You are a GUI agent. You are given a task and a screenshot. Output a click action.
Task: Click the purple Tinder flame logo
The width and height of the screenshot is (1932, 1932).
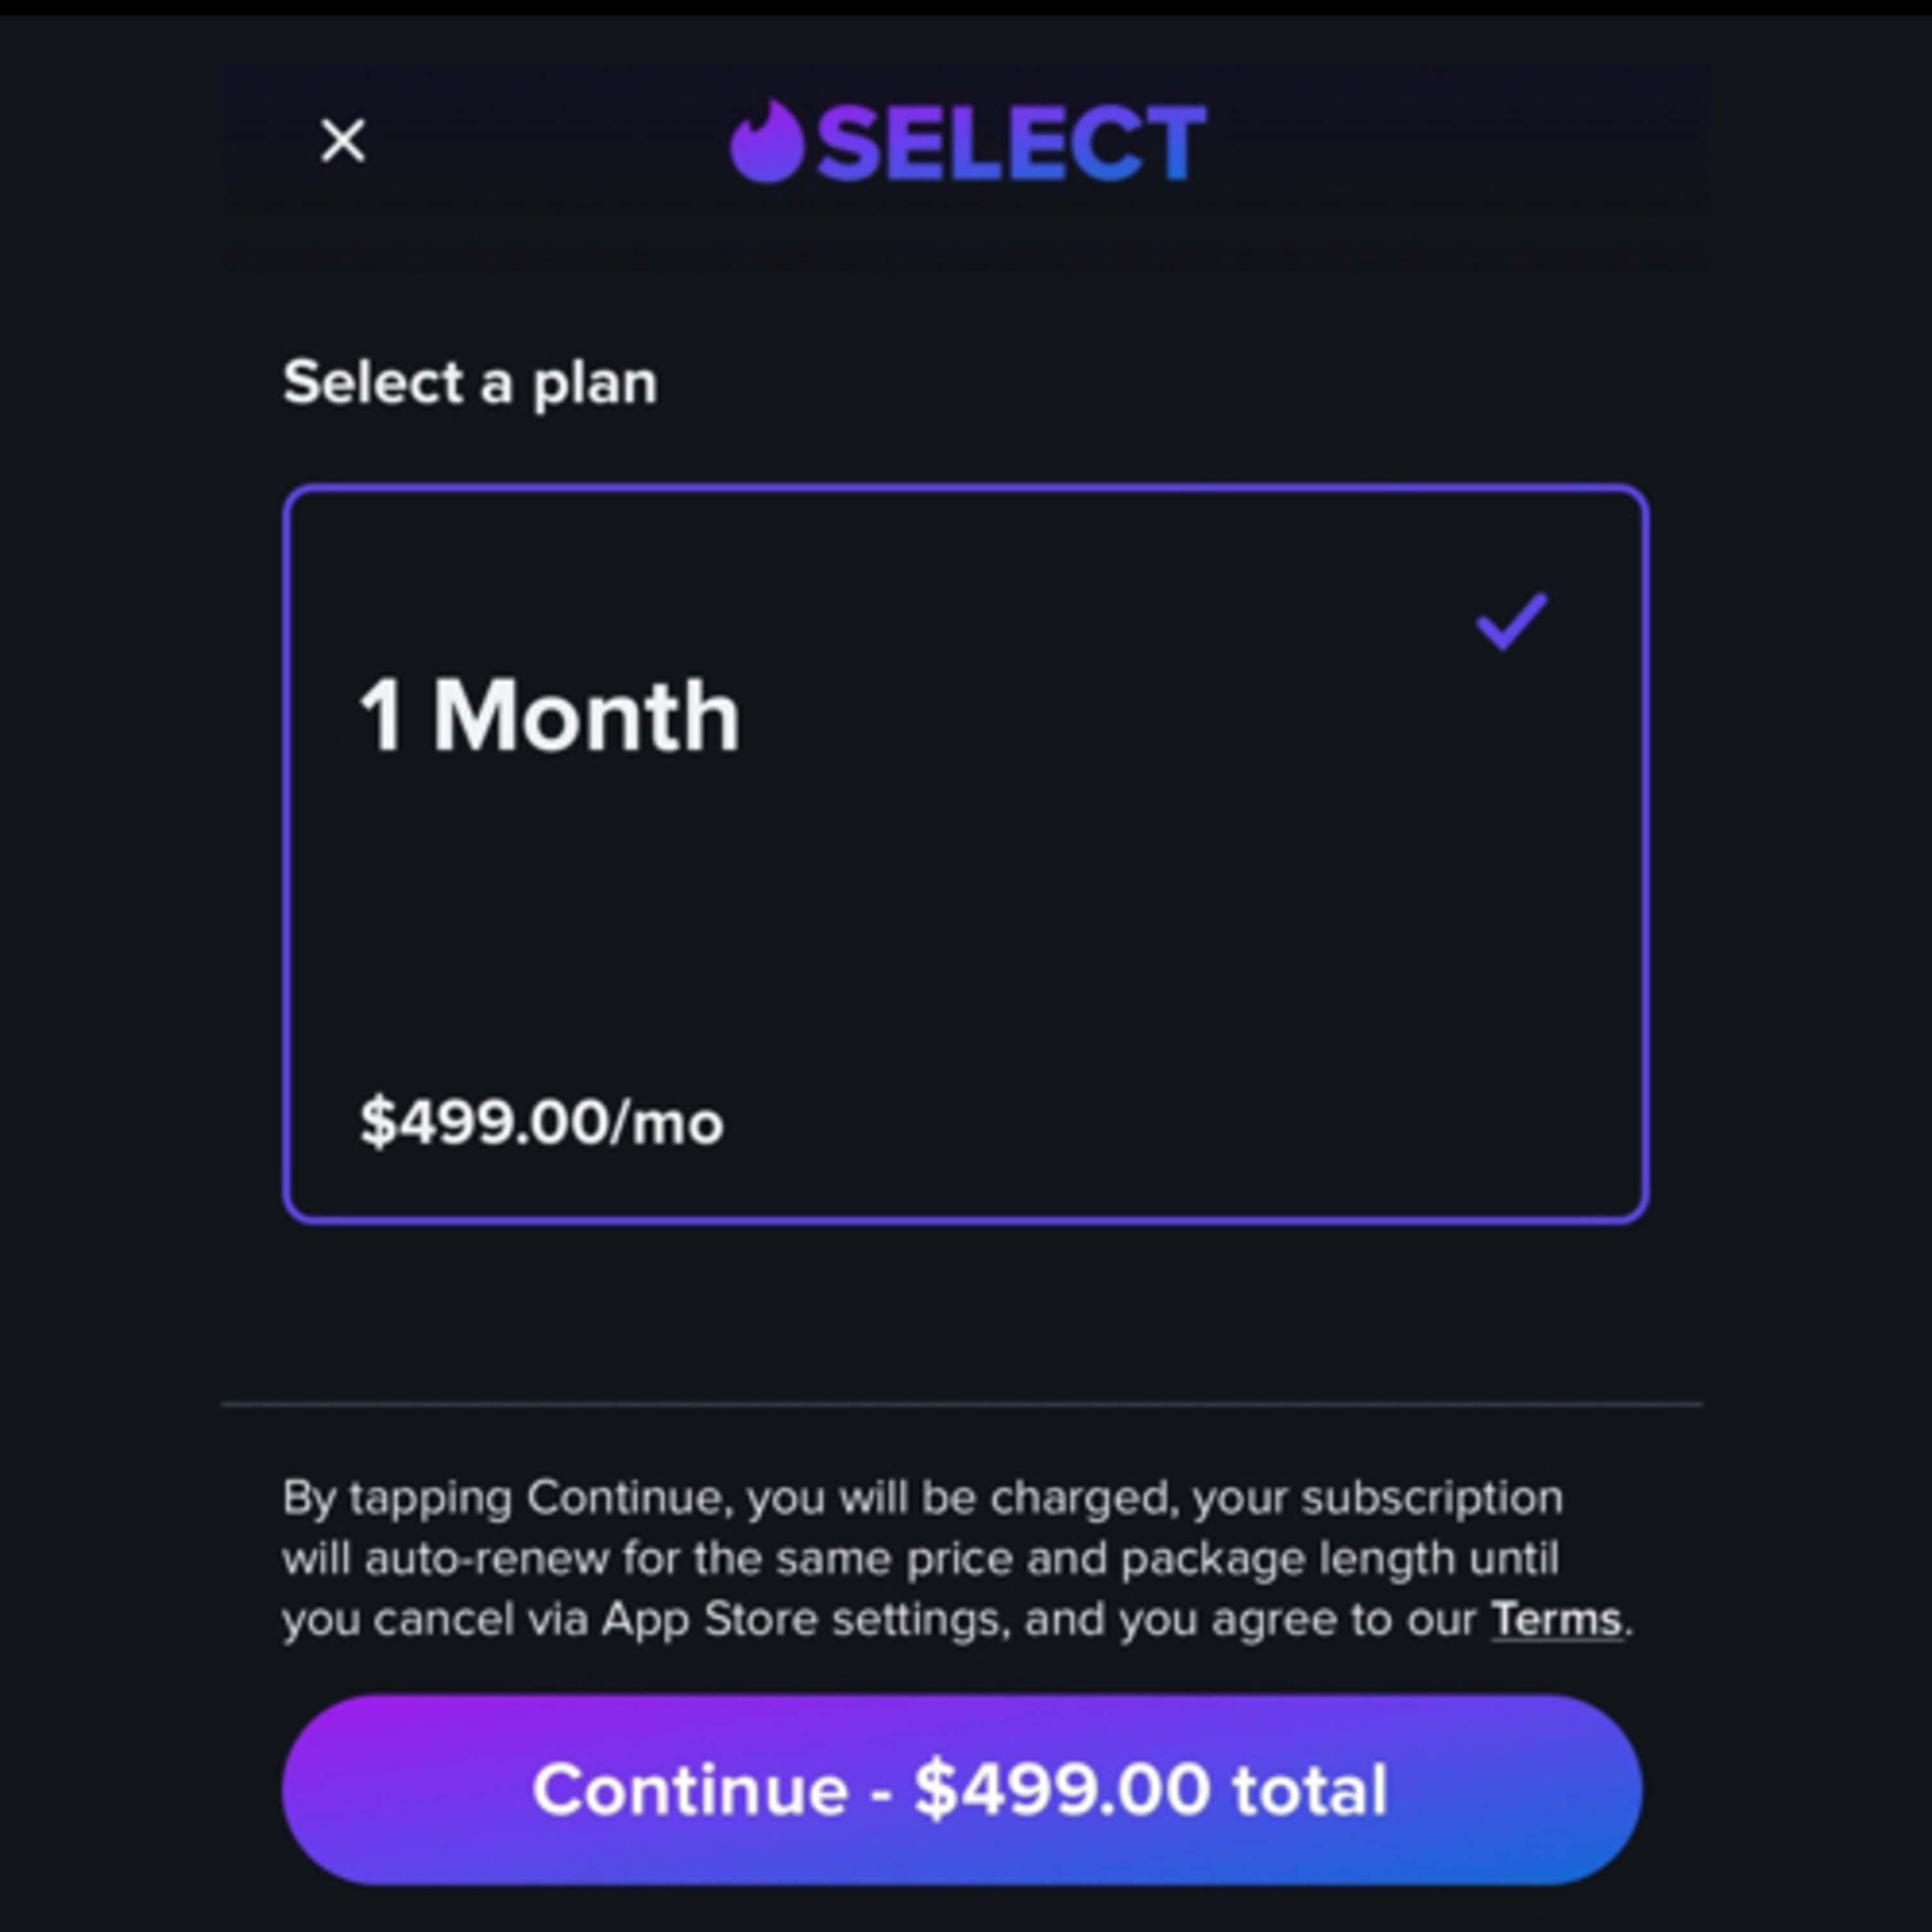click(766, 143)
